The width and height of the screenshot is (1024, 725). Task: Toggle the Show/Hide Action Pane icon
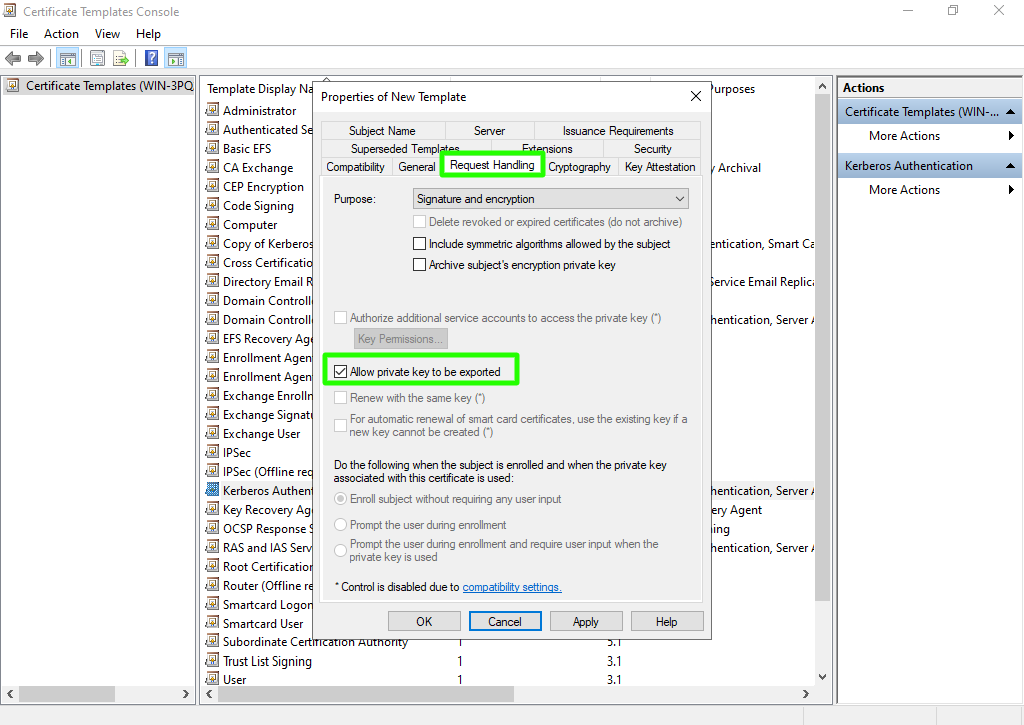[176, 59]
